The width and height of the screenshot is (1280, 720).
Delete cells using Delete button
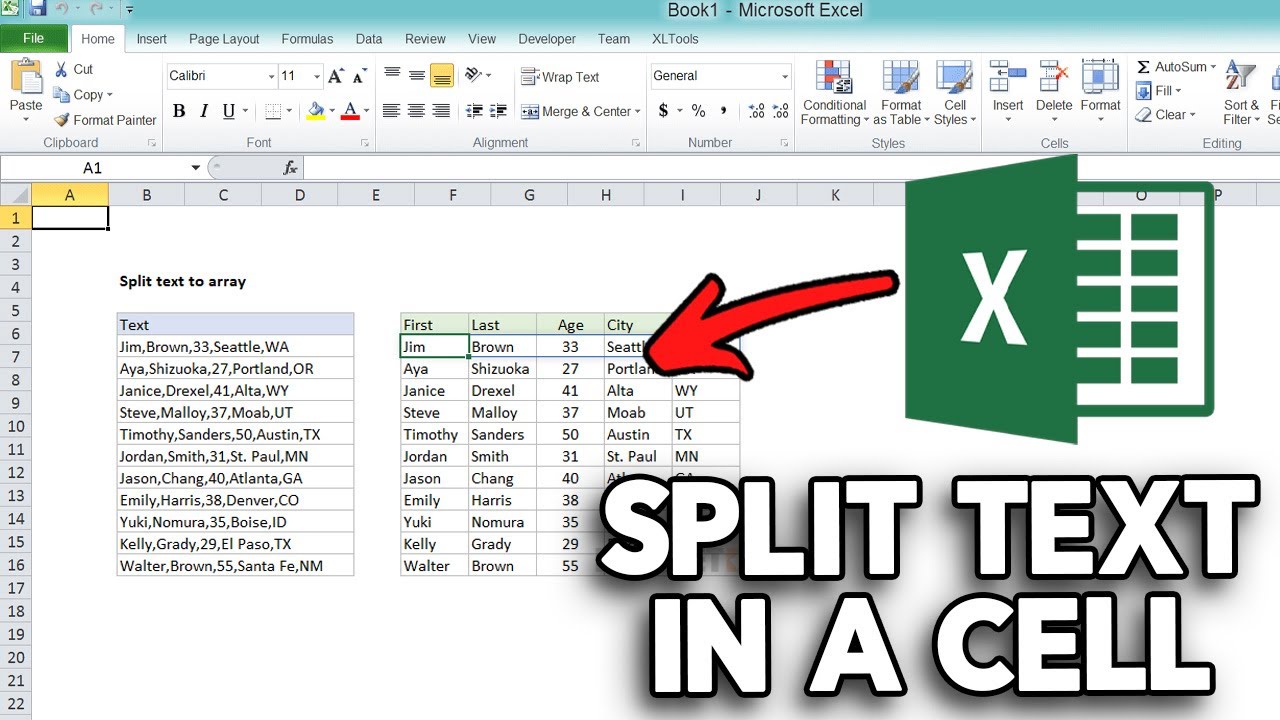point(1054,92)
